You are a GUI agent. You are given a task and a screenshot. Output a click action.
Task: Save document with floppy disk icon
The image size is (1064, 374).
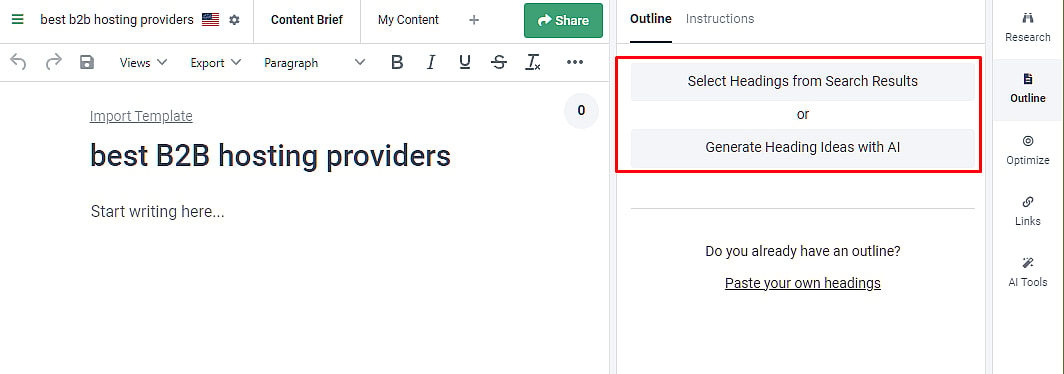(87, 62)
